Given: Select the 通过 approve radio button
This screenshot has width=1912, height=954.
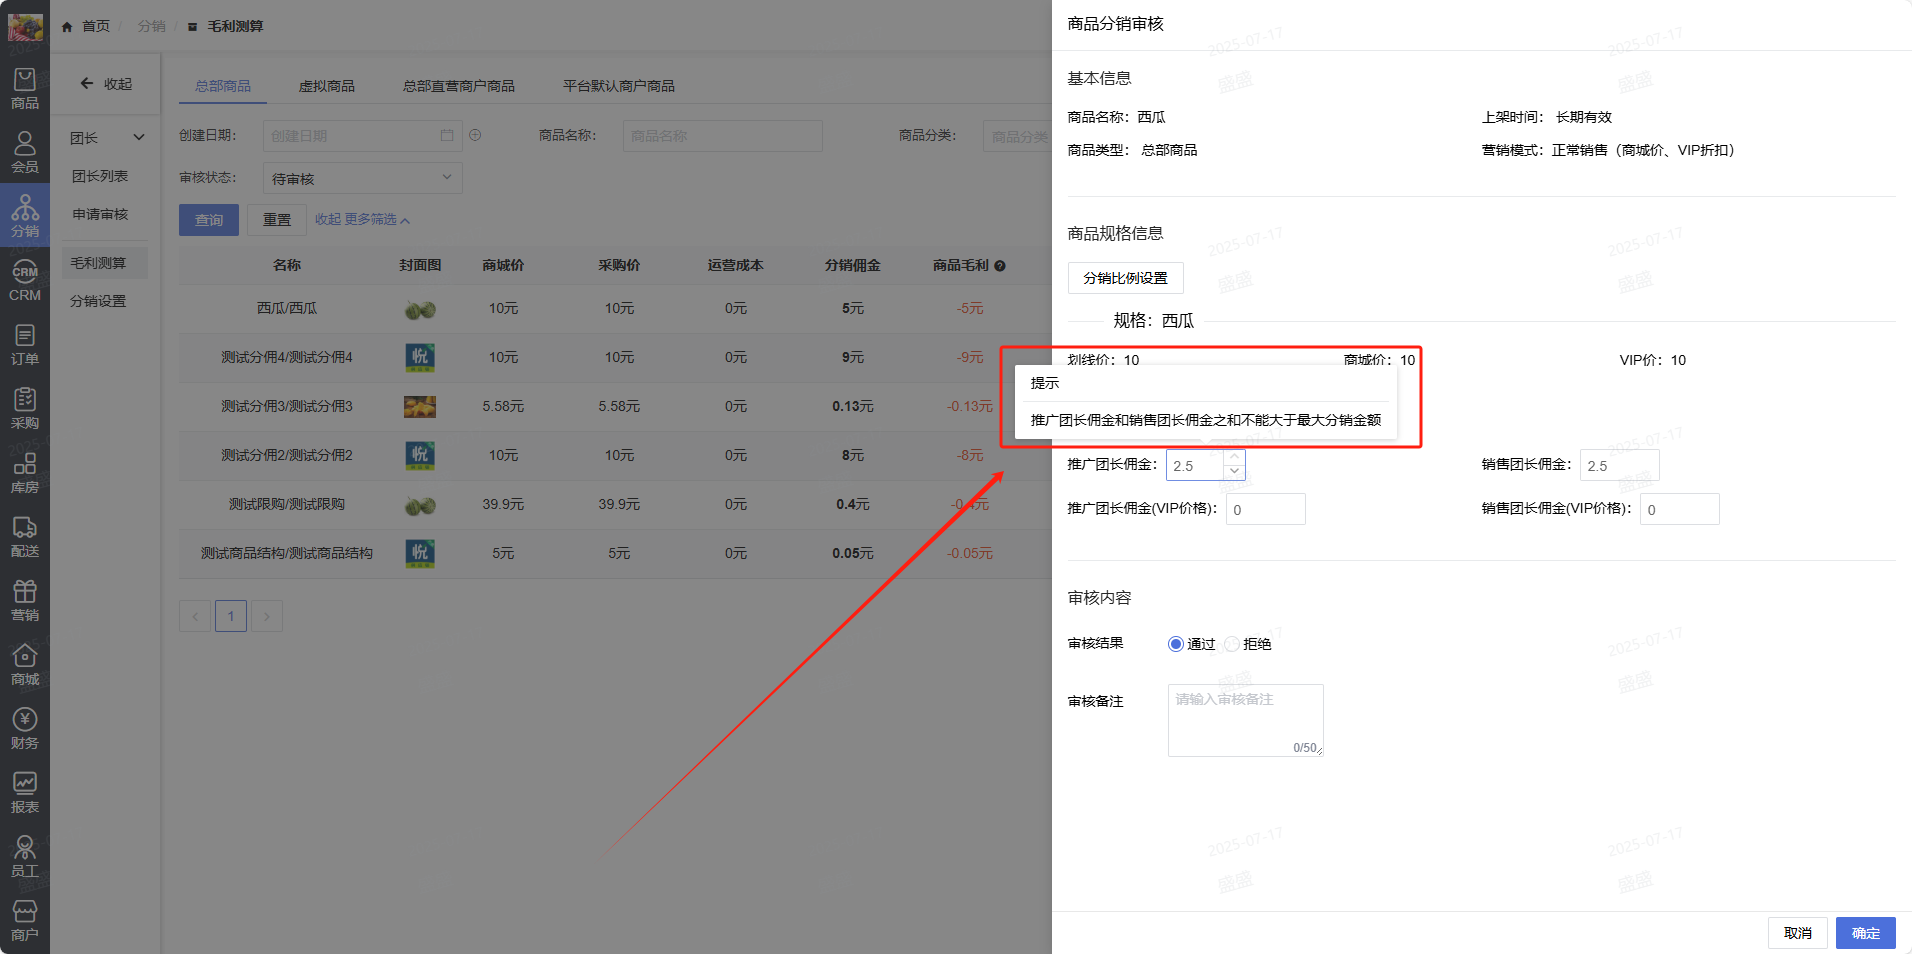Looking at the screenshot, I should [1176, 644].
